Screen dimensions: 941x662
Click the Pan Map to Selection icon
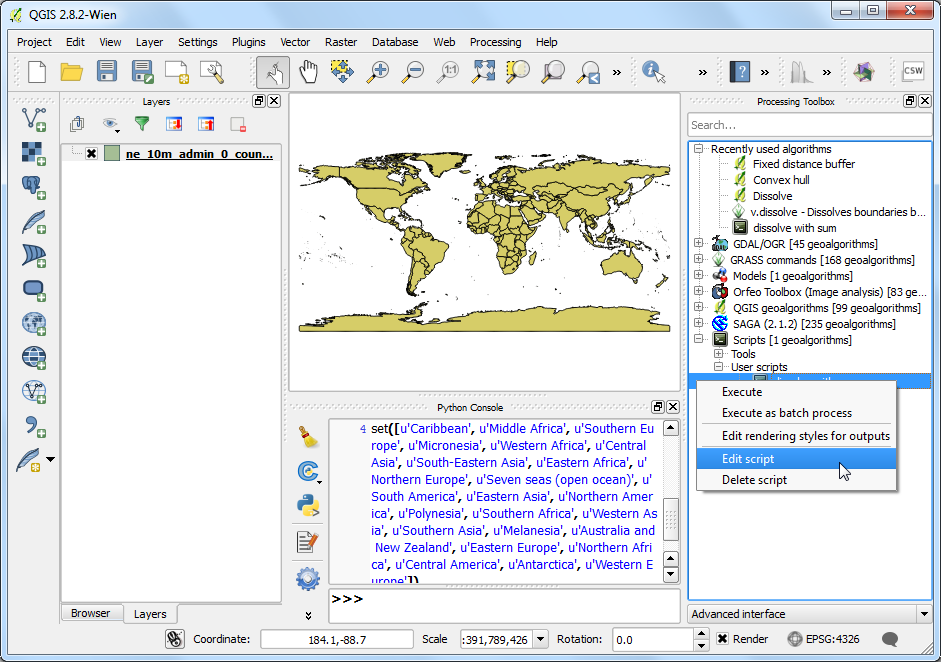[342, 72]
